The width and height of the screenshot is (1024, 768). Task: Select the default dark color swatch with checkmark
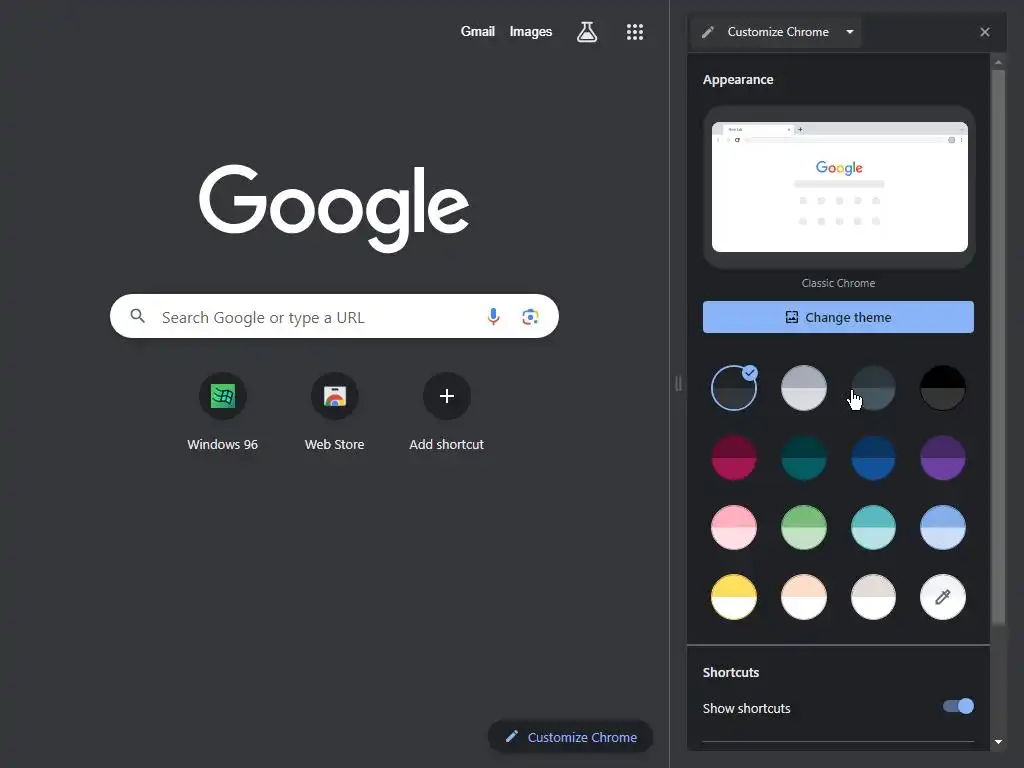(x=734, y=388)
